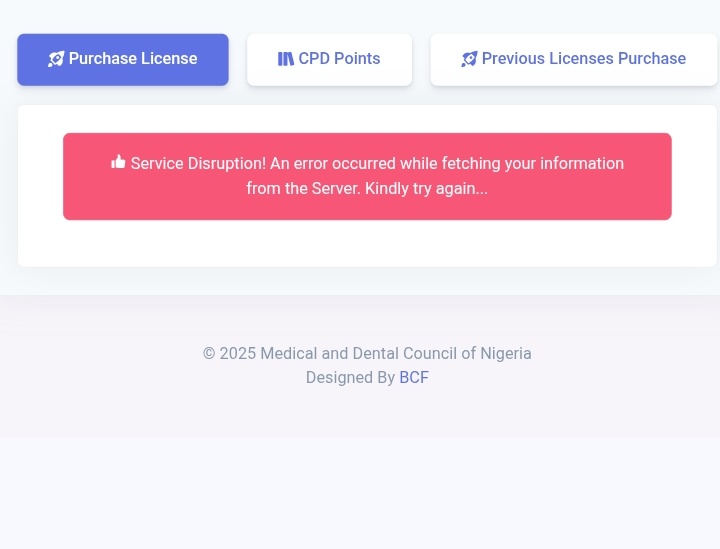Click the Service Disruption error message text

pos(377,176)
